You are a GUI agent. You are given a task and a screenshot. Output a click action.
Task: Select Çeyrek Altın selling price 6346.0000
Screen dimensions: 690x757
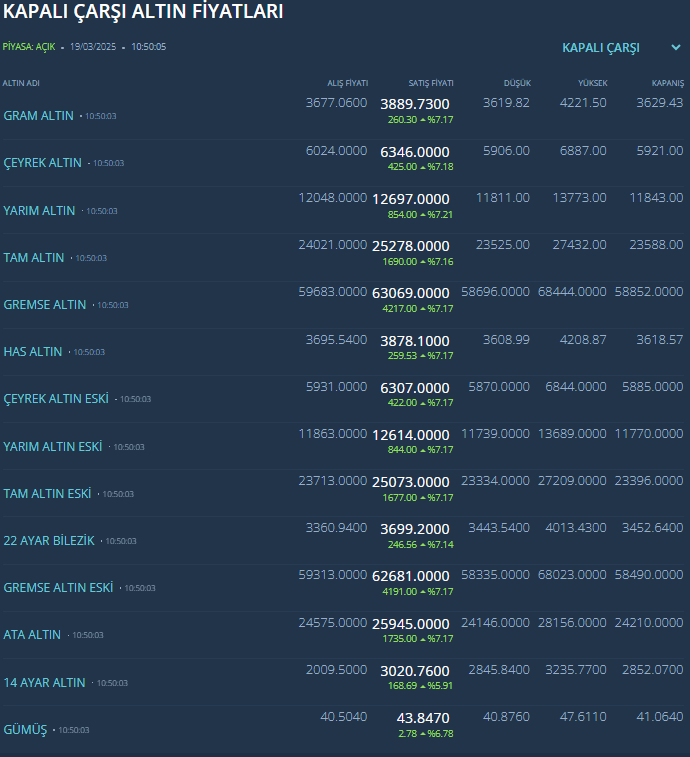(415, 152)
